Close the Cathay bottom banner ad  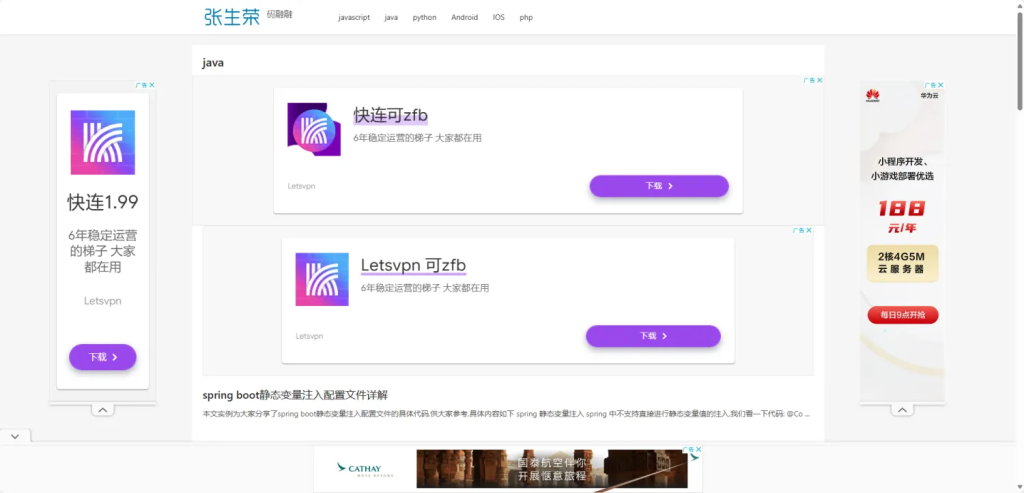click(x=698, y=449)
